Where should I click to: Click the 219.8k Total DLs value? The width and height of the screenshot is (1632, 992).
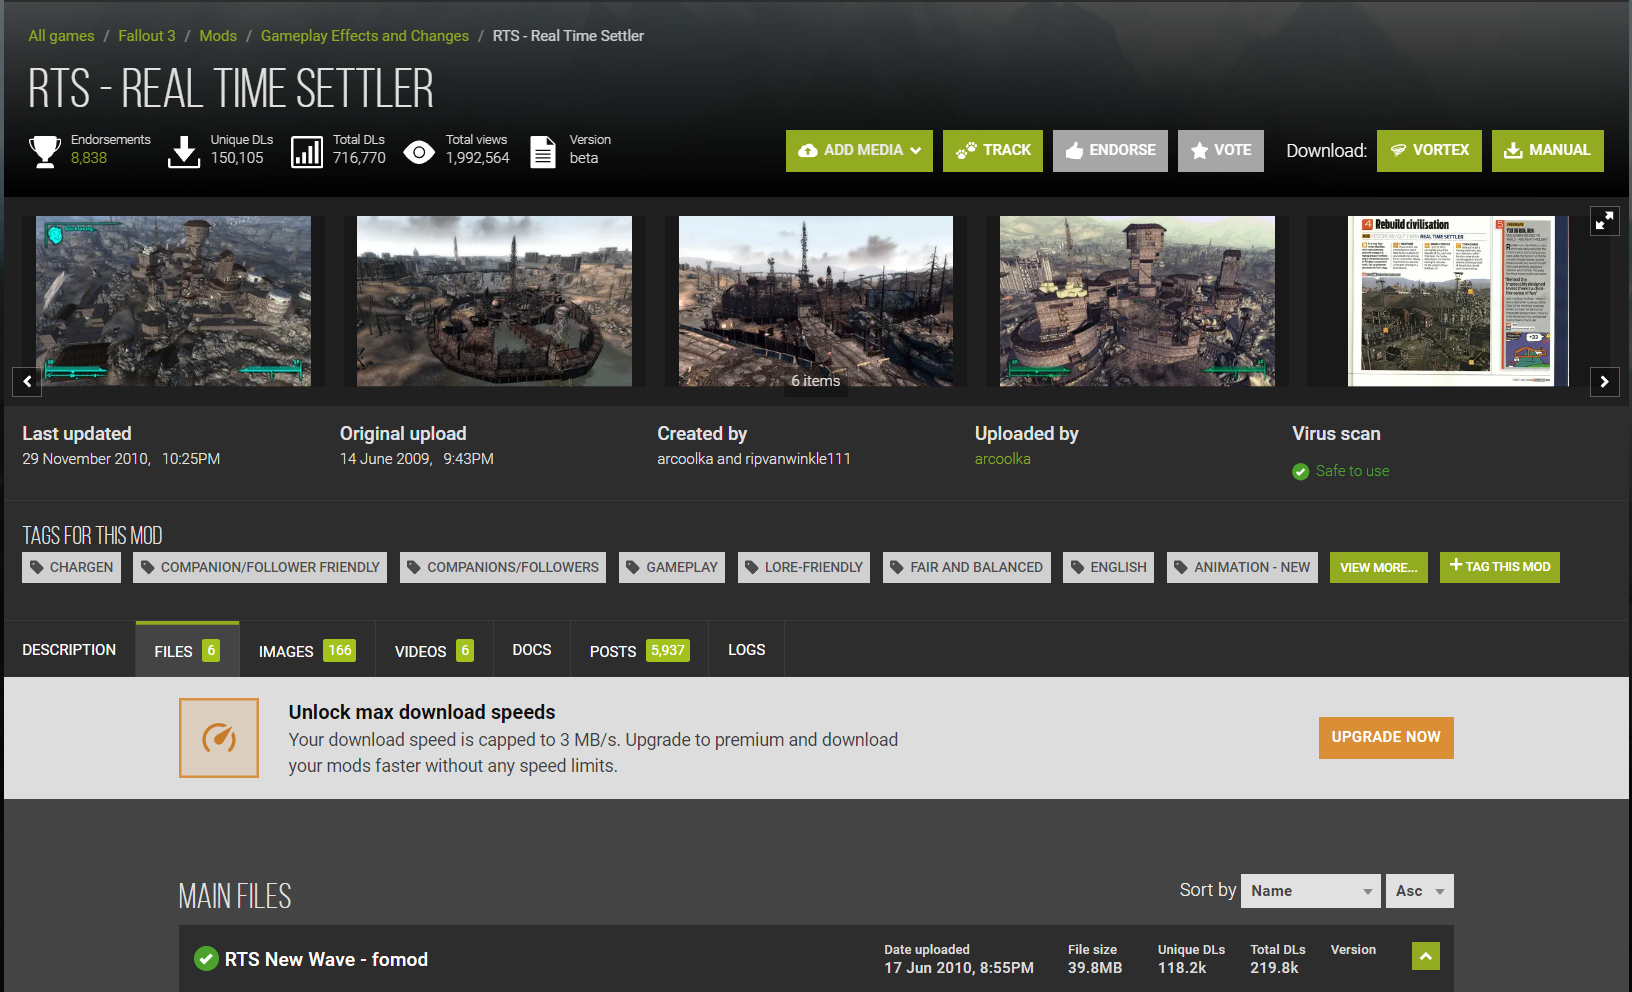(x=1274, y=968)
